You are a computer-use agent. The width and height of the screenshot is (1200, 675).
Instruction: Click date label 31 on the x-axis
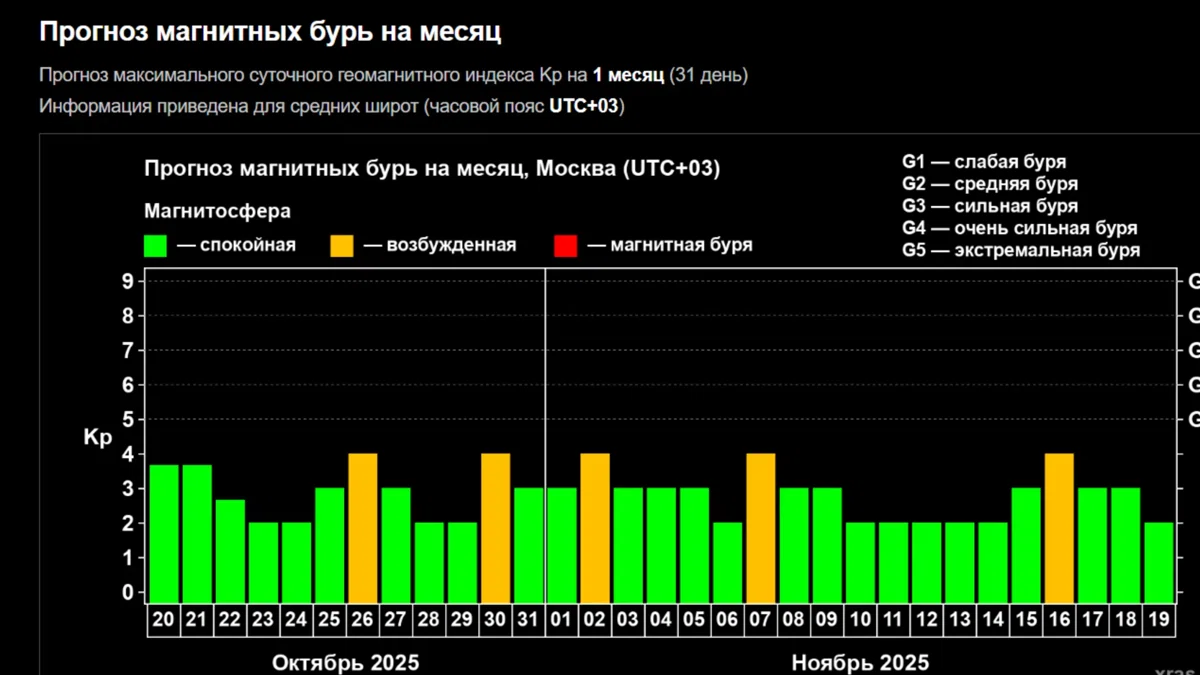[x=528, y=620]
